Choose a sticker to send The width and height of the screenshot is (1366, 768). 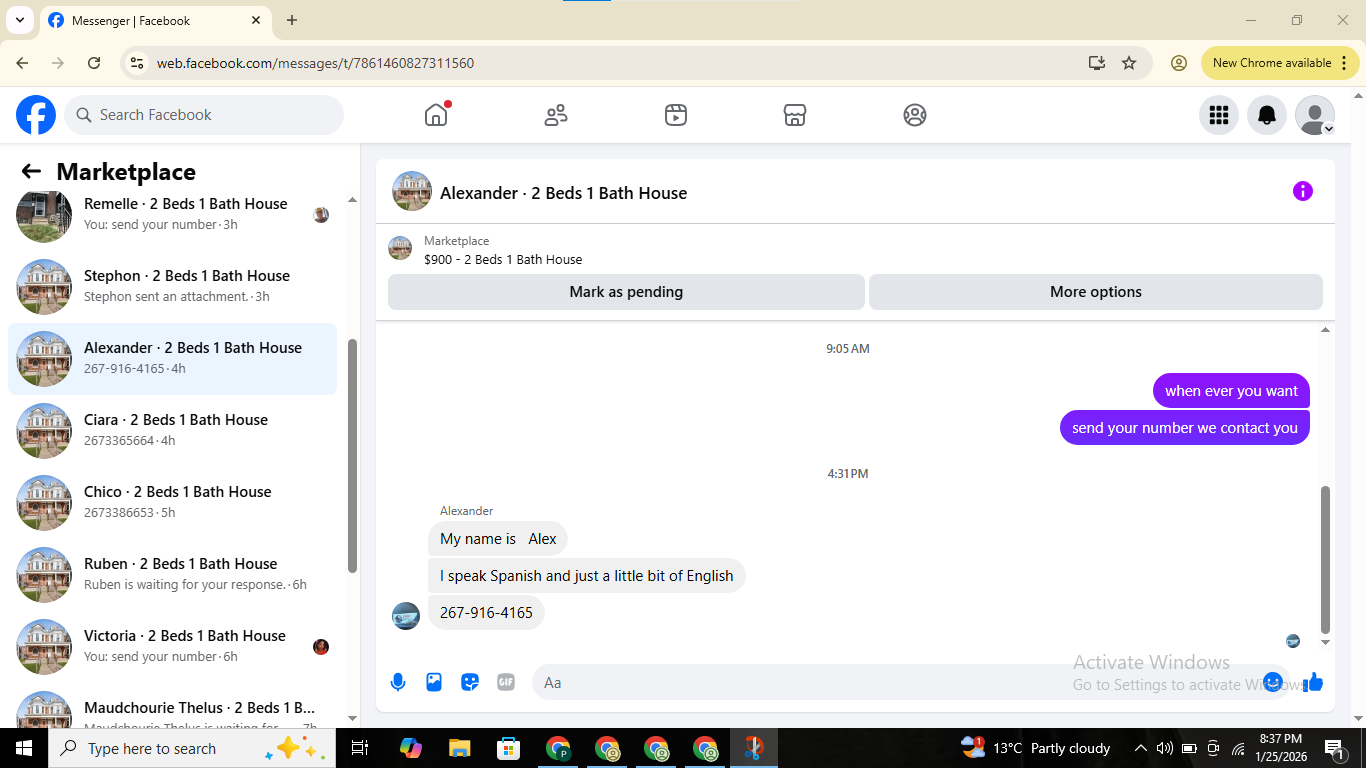pos(470,682)
